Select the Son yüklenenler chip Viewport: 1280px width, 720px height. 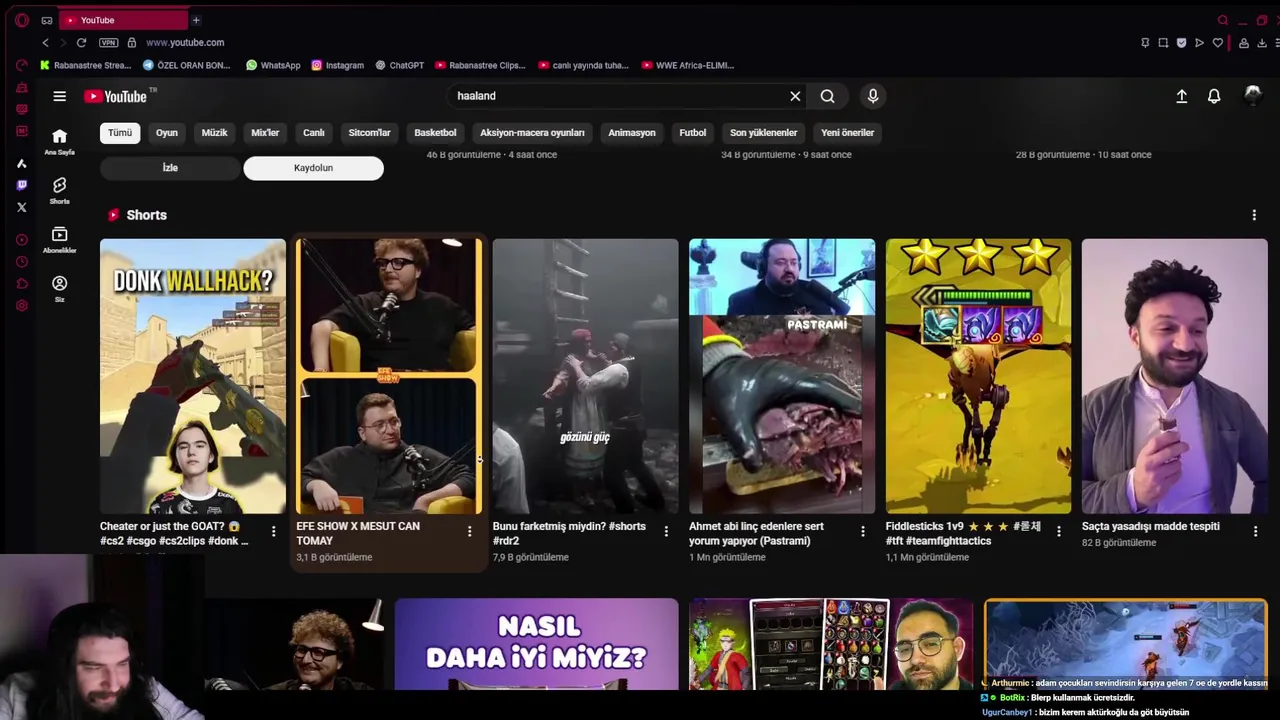click(x=763, y=133)
